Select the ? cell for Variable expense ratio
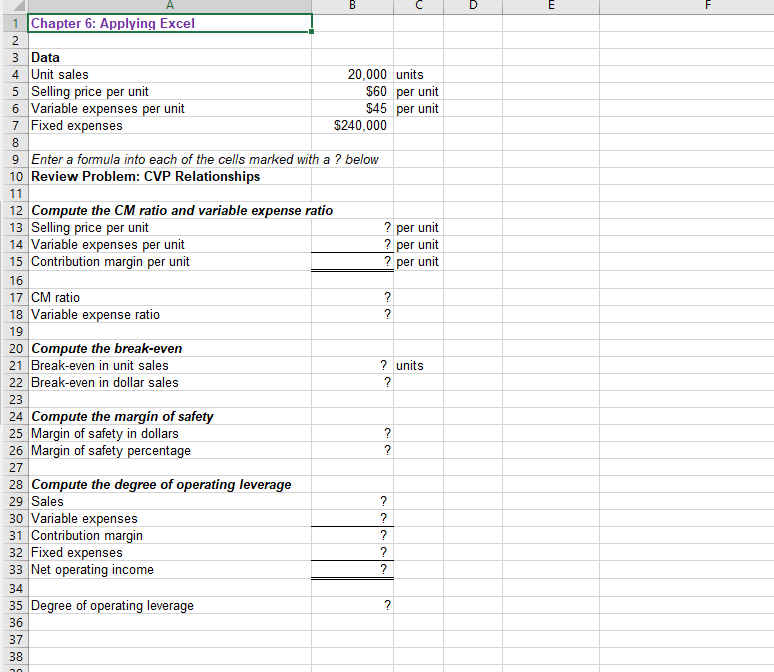 (352, 315)
